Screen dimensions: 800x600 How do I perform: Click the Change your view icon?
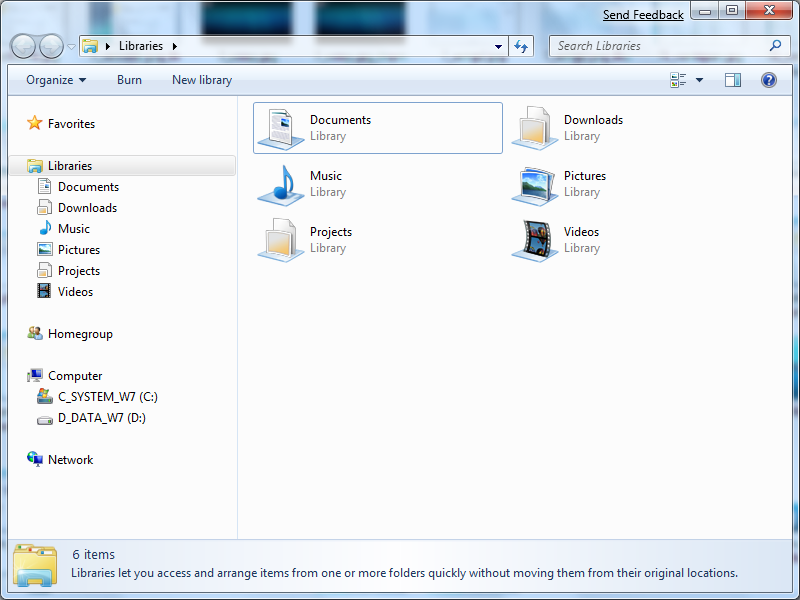coord(678,80)
